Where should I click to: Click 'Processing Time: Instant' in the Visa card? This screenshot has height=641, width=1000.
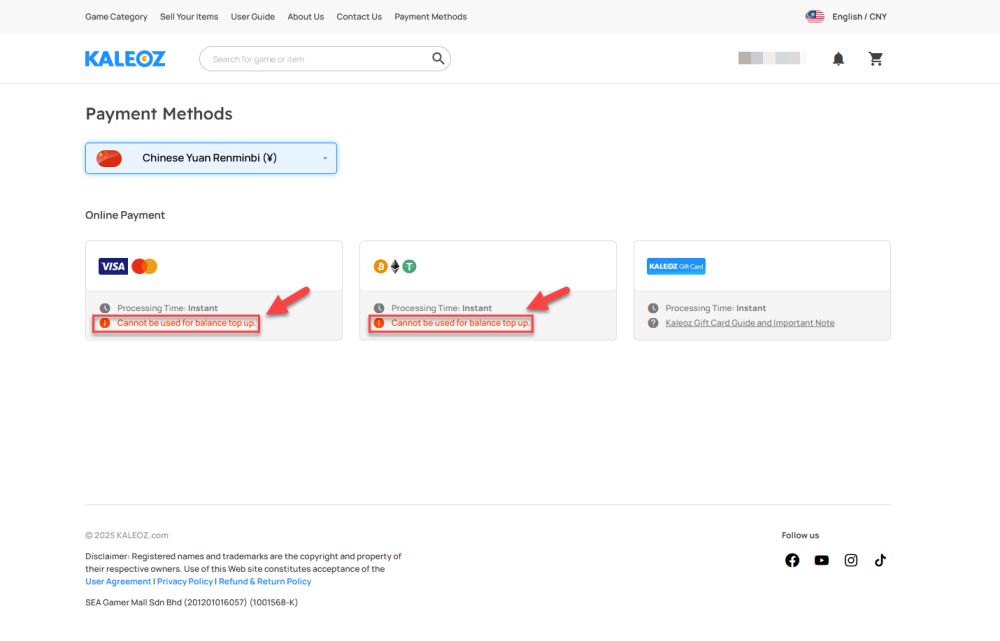(x=167, y=308)
